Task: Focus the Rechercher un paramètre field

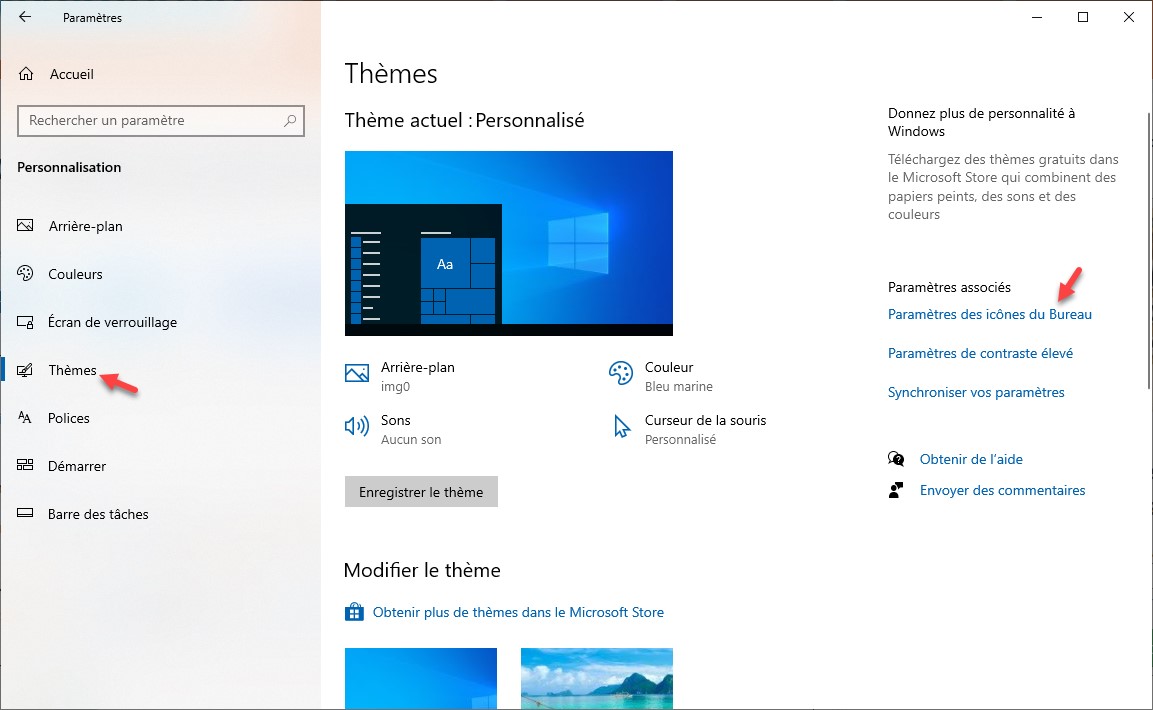Action: click(x=150, y=121)
